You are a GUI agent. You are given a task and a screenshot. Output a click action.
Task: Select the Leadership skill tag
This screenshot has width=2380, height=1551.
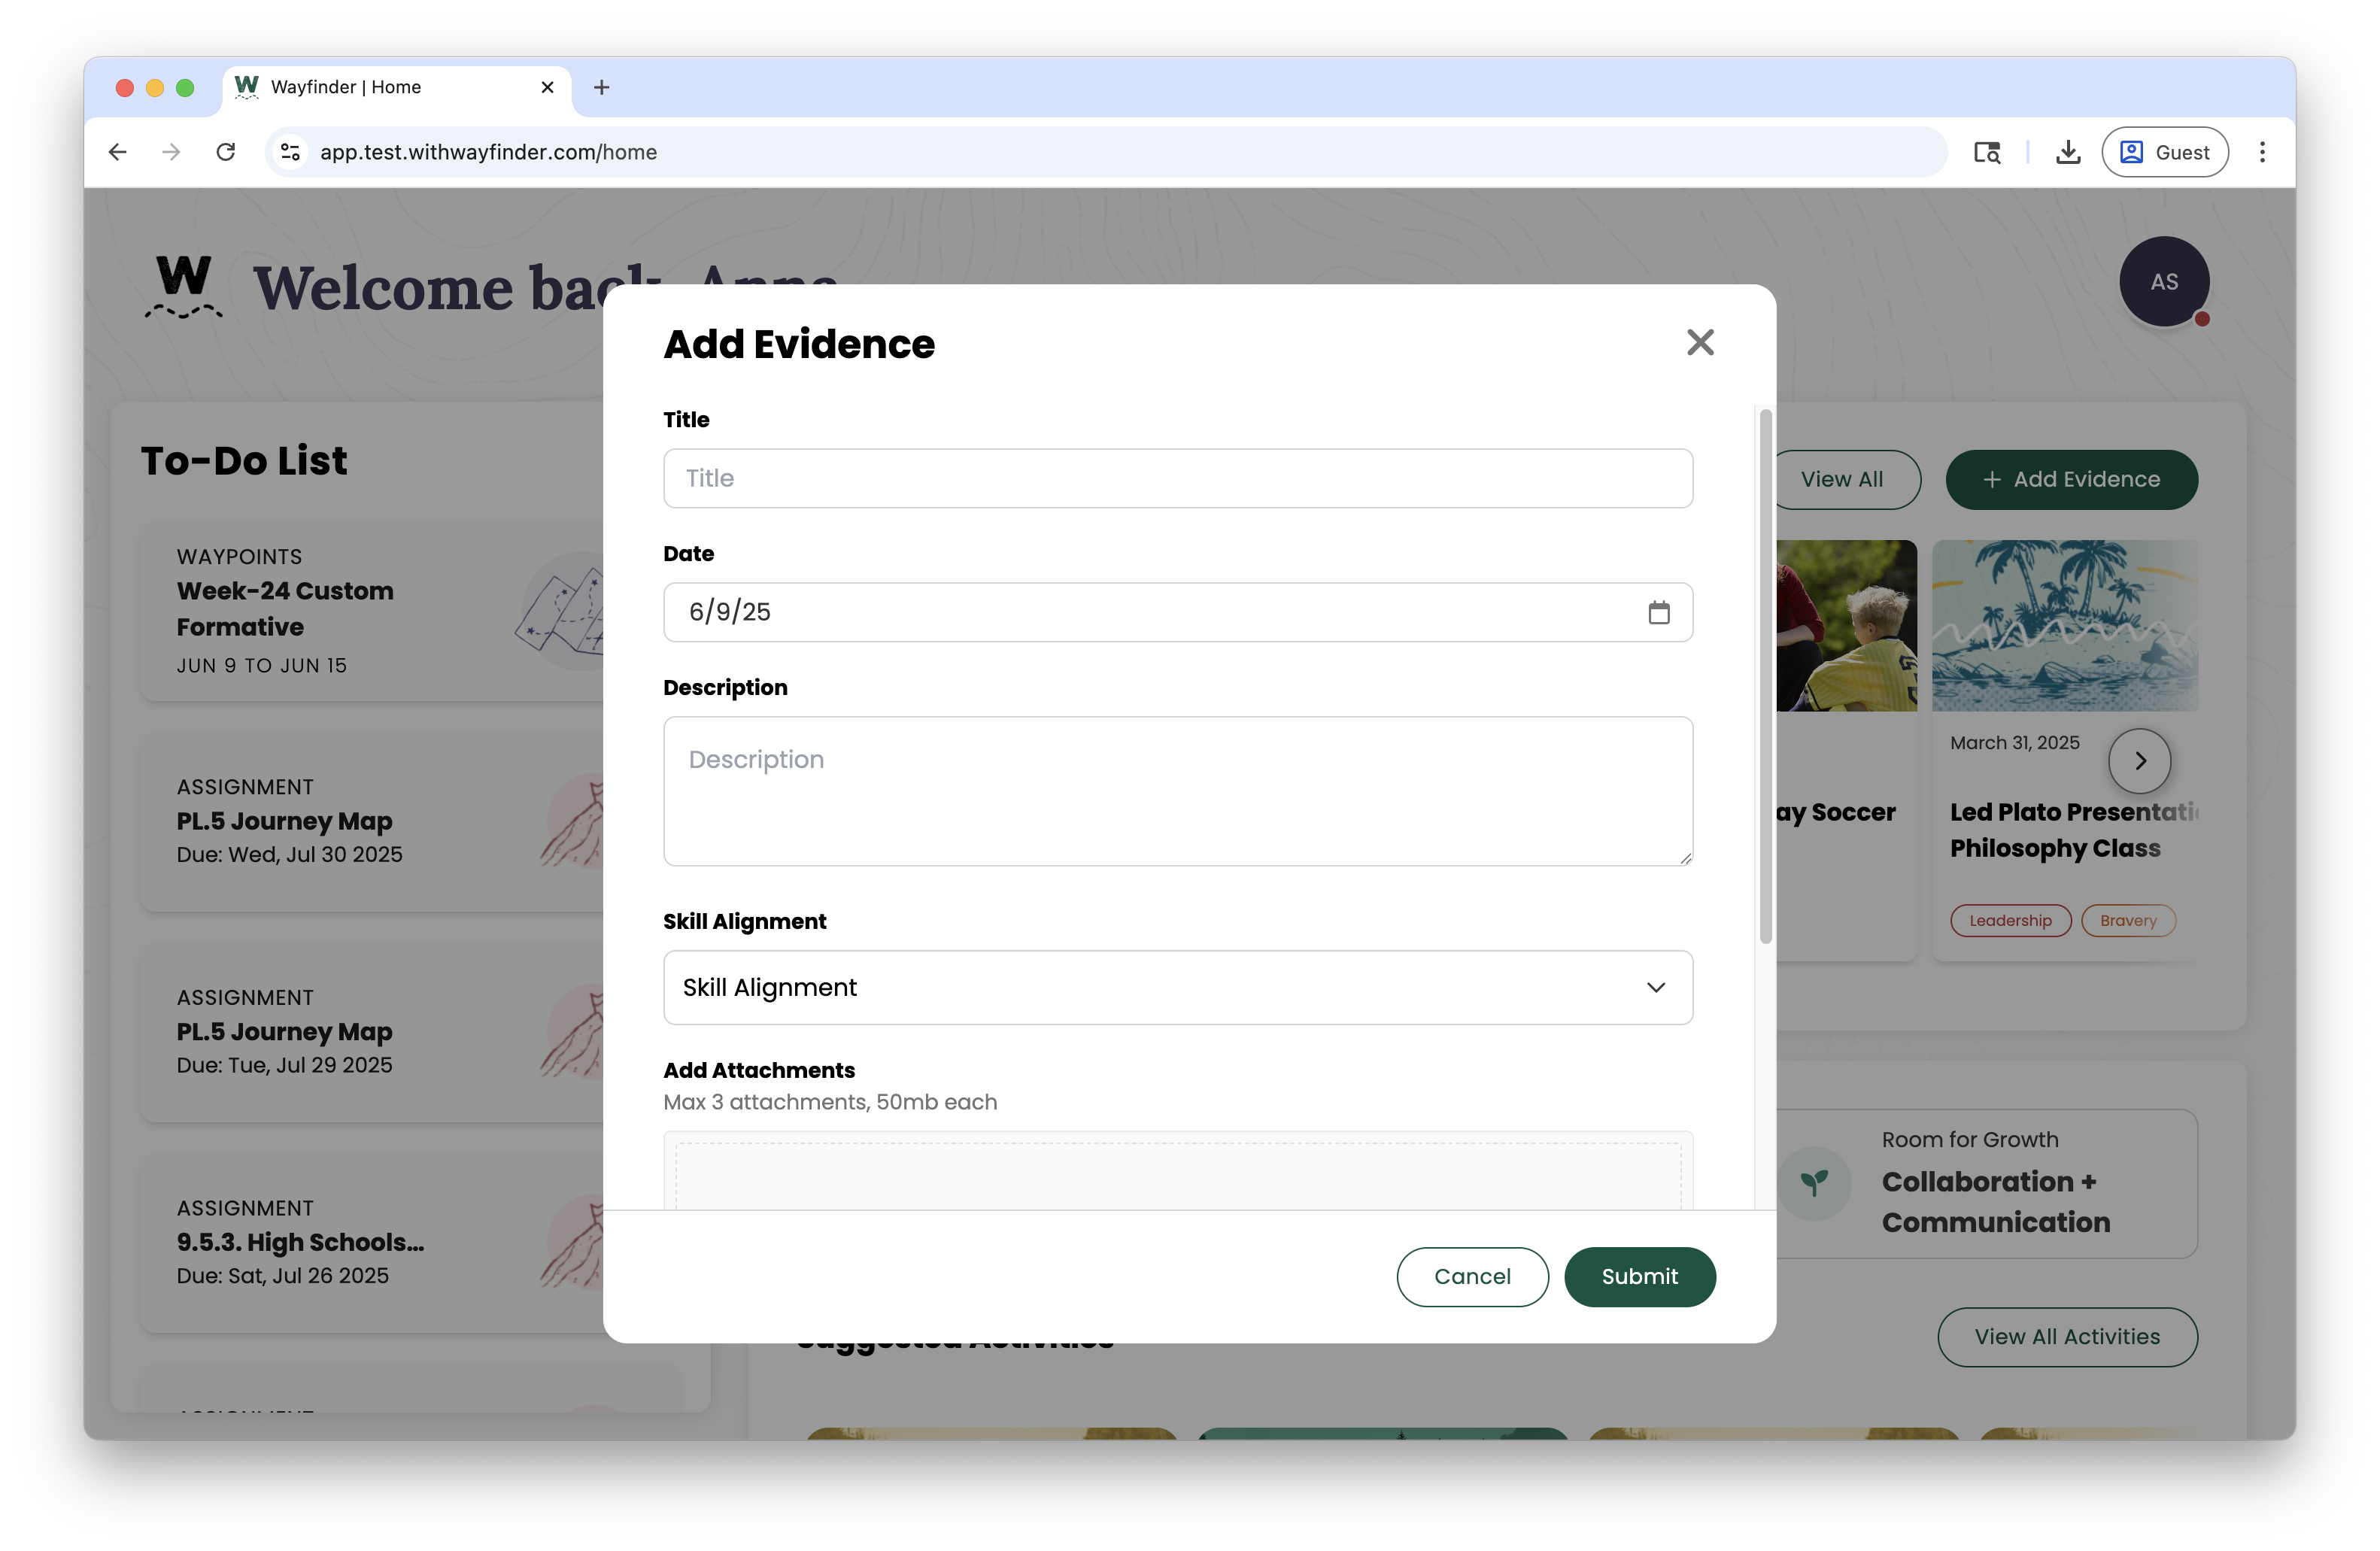[x=2010, y=920]
